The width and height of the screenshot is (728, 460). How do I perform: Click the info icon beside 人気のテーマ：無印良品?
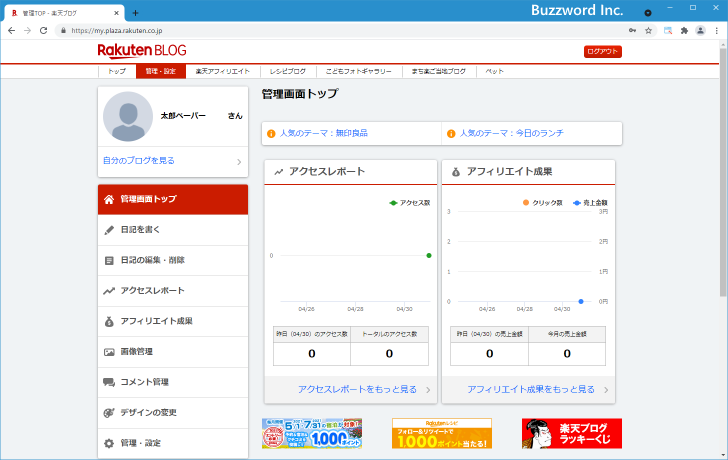[271, 134]
